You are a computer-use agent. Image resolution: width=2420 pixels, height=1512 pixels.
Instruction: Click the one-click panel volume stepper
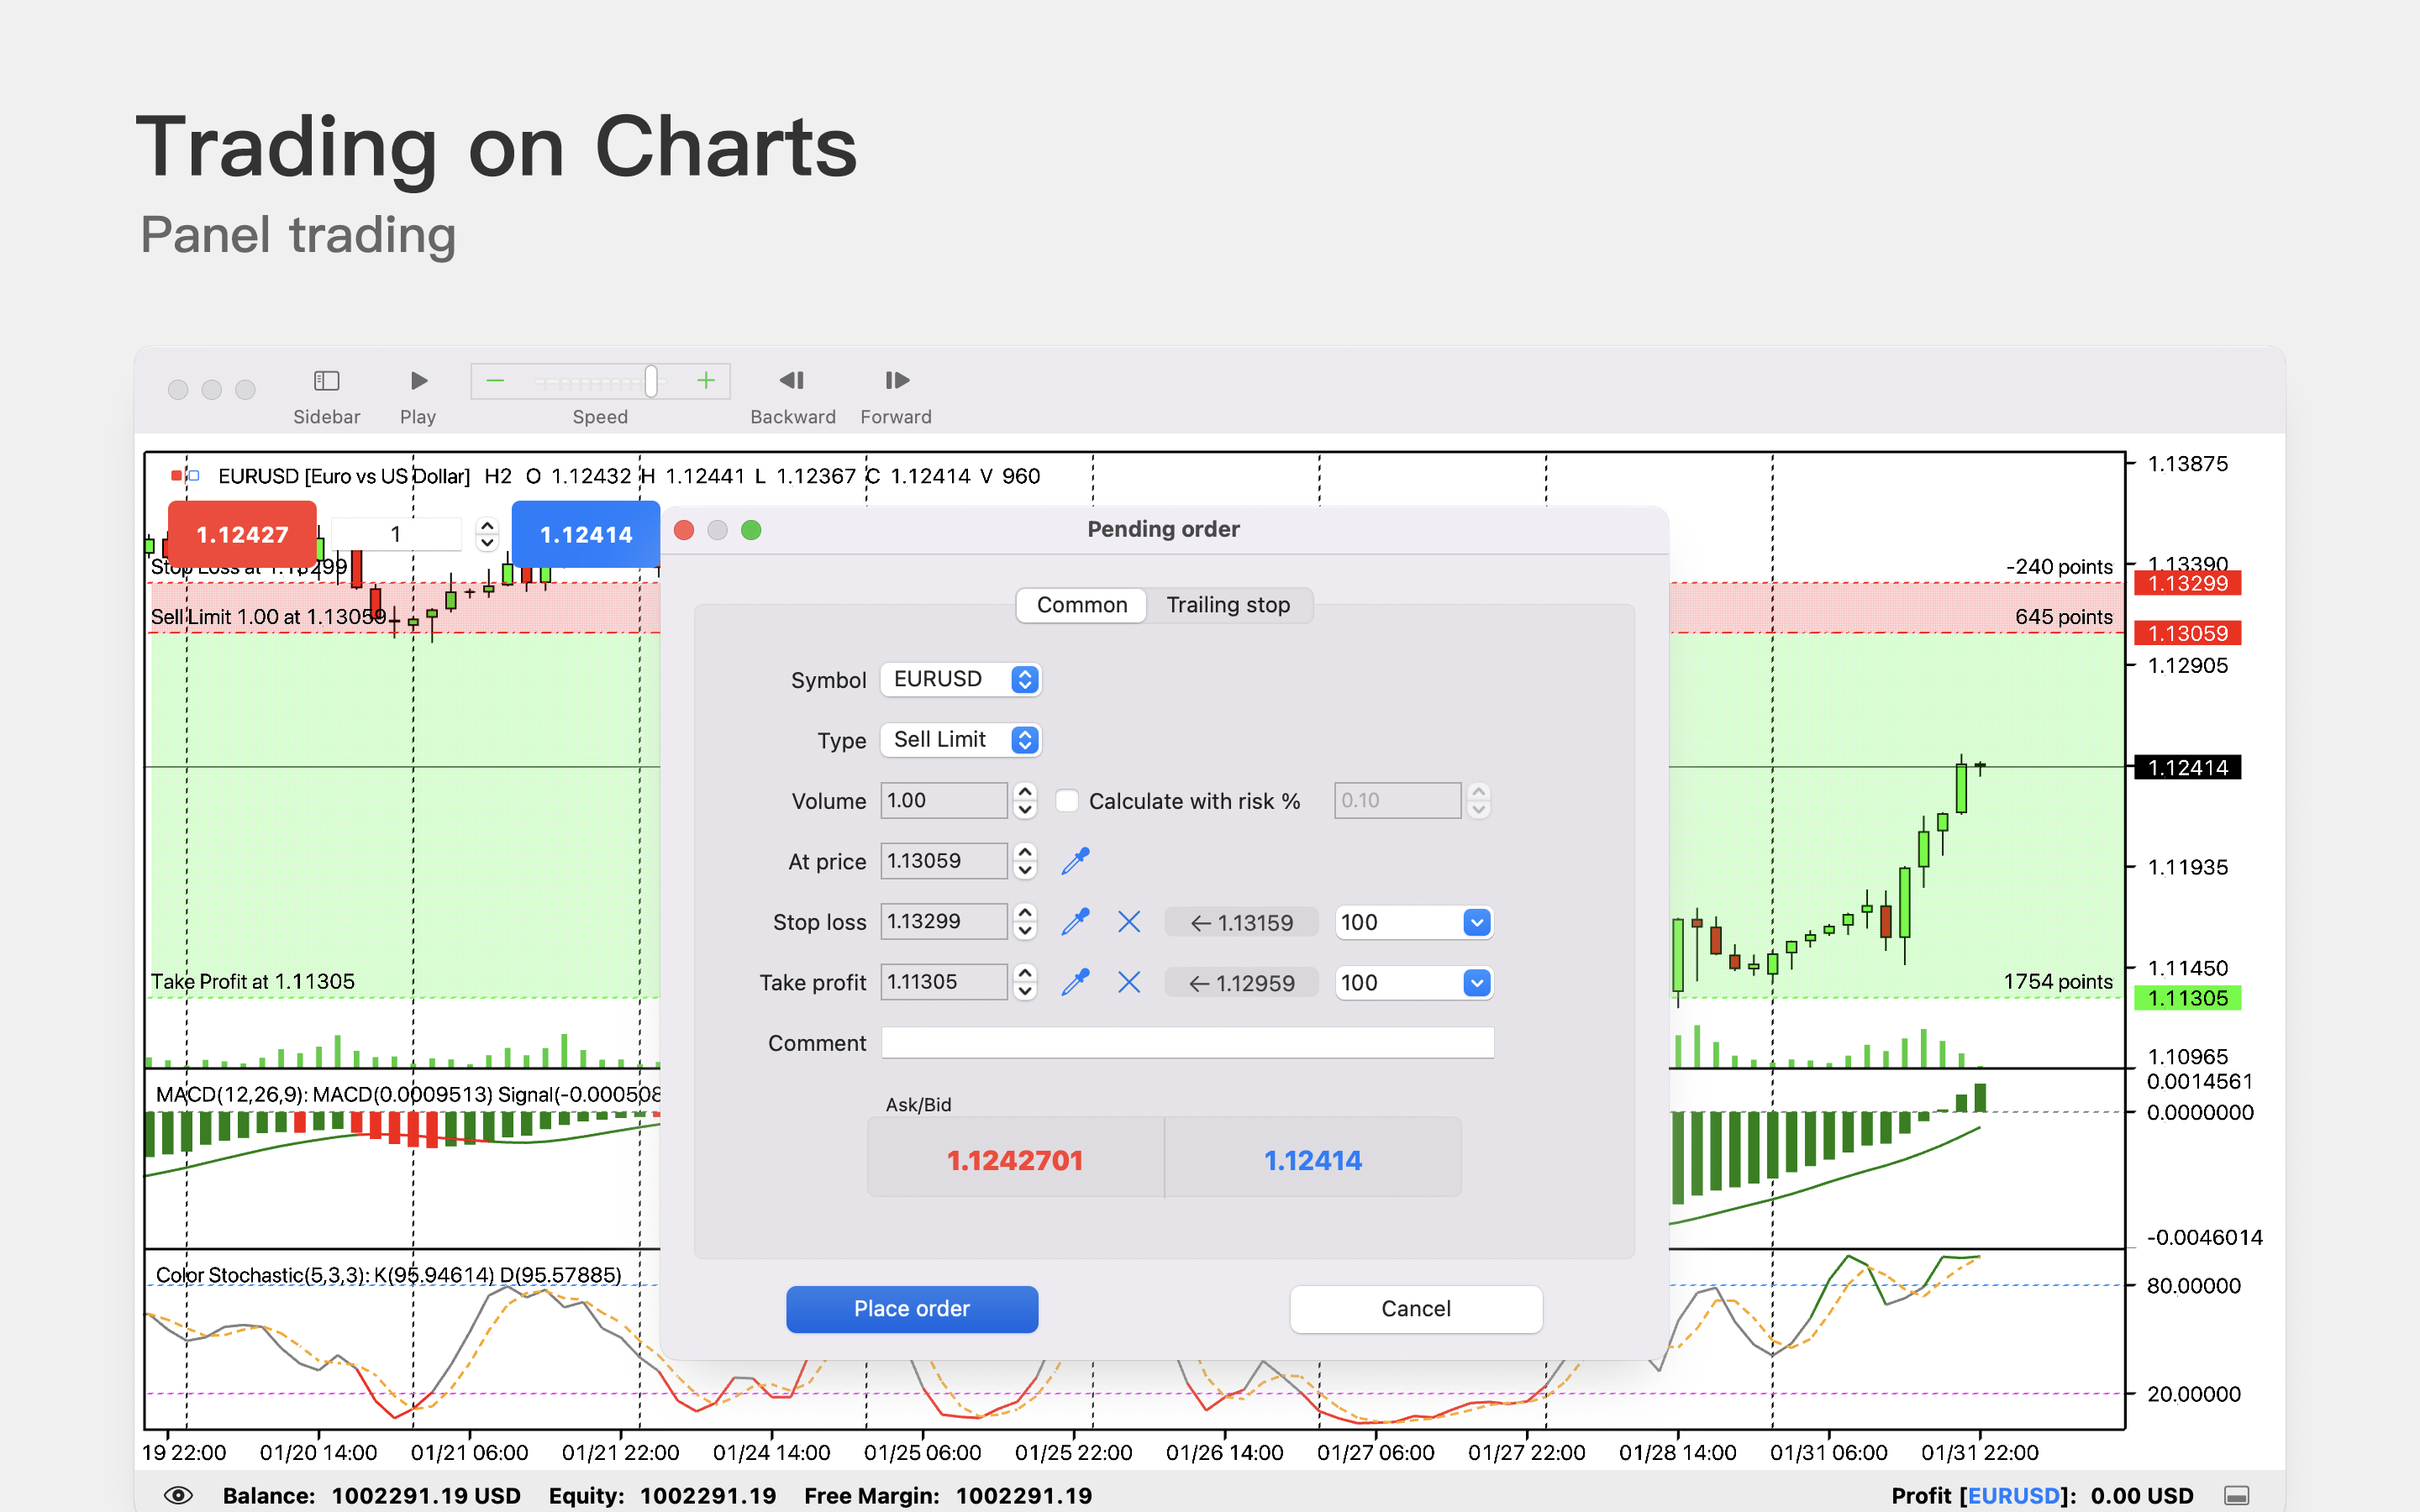point(487,535)
